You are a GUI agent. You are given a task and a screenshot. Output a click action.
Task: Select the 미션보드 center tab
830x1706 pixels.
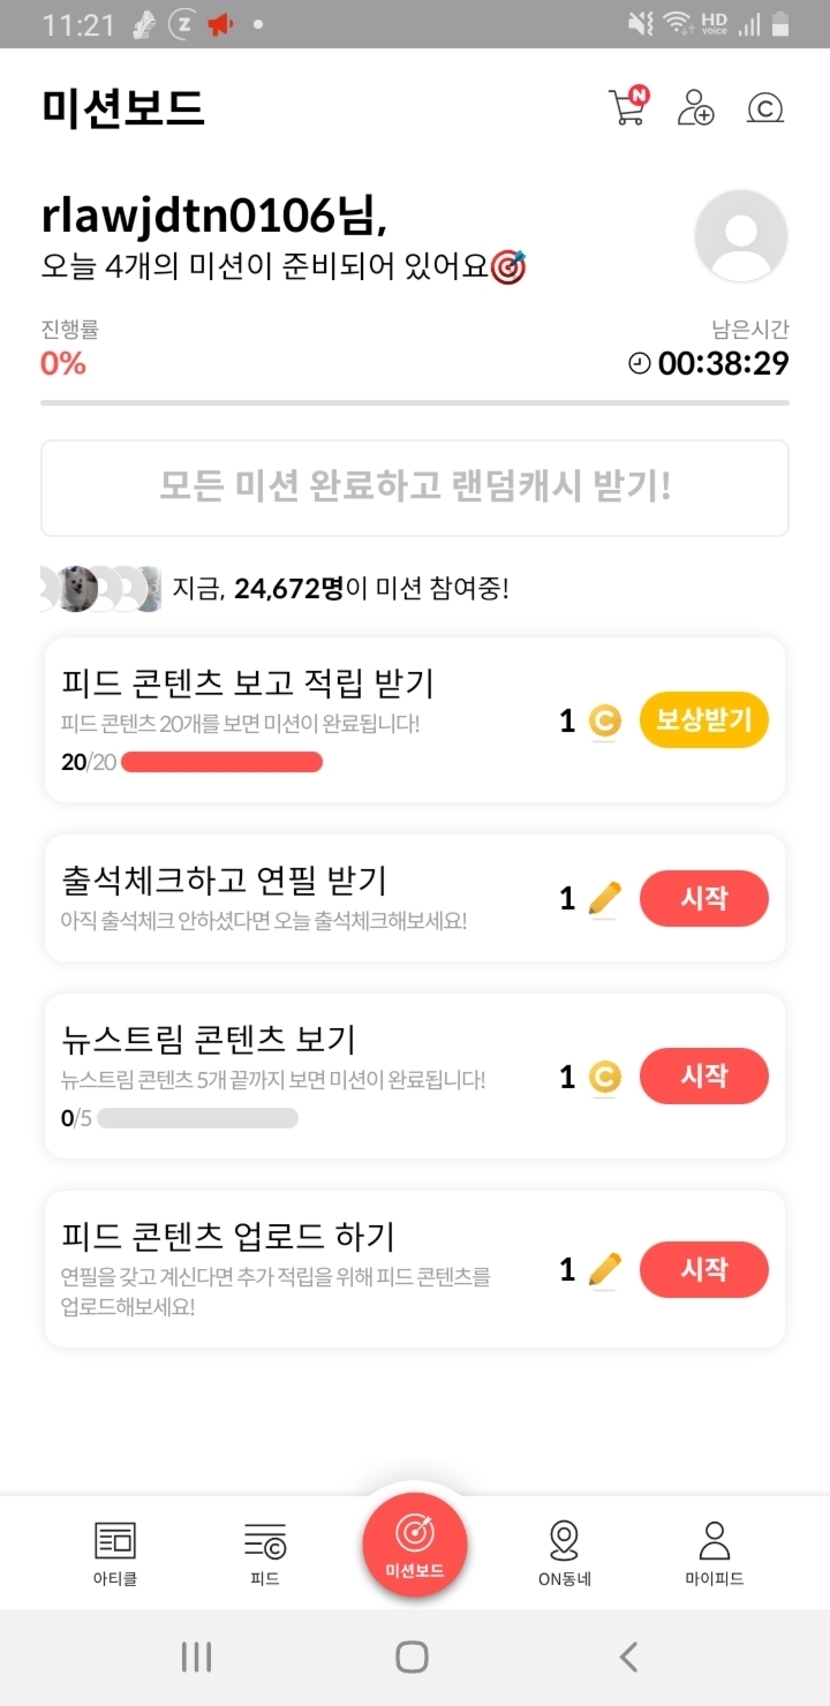415,1542
